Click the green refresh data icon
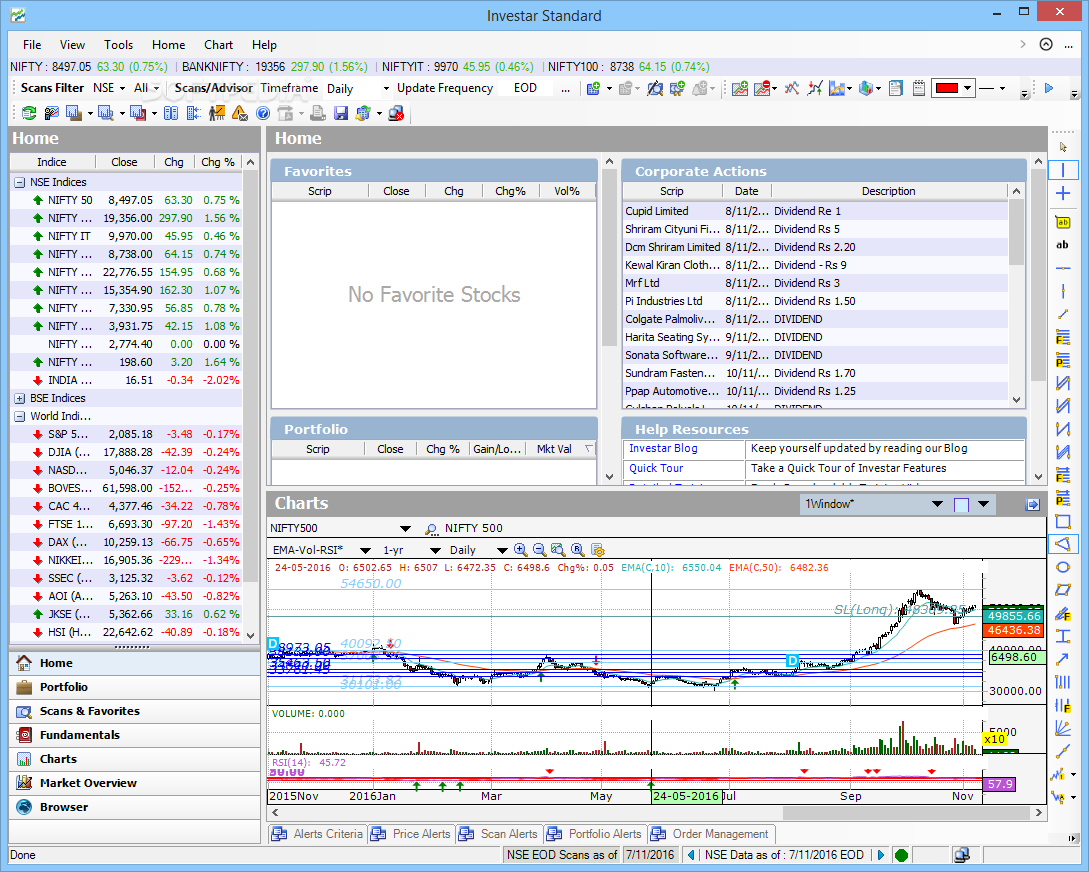1089x872 pixels. pyautogui.click(x=28, y=112)
